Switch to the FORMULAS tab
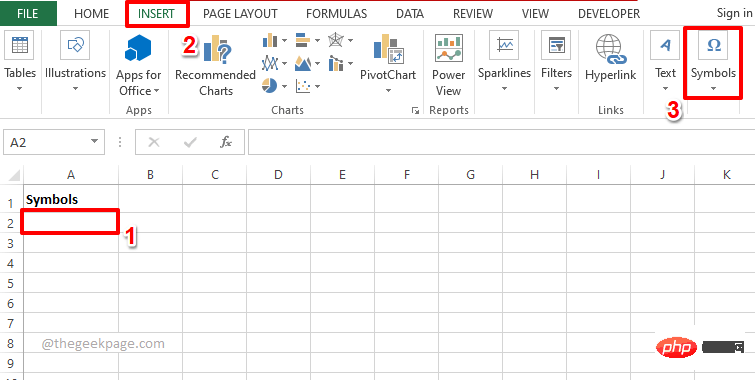Image resolution: width=755 pixels, height=380 pixels. click(x=336, y=13)
